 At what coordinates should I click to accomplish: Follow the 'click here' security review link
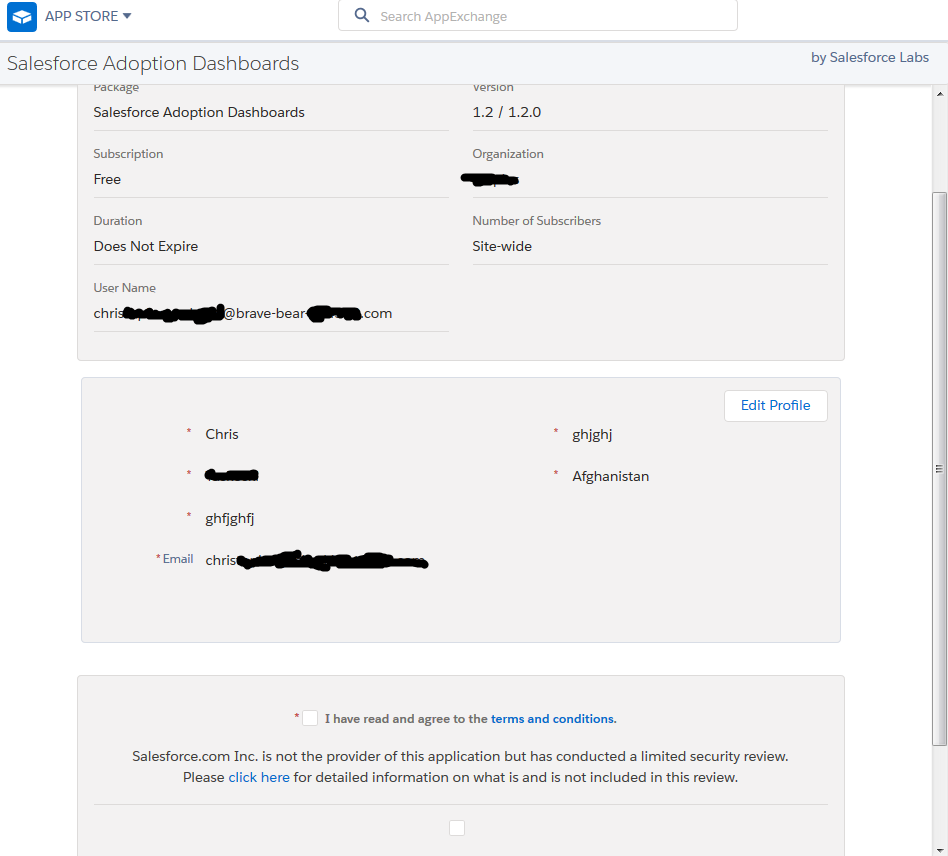pos(259,777)
